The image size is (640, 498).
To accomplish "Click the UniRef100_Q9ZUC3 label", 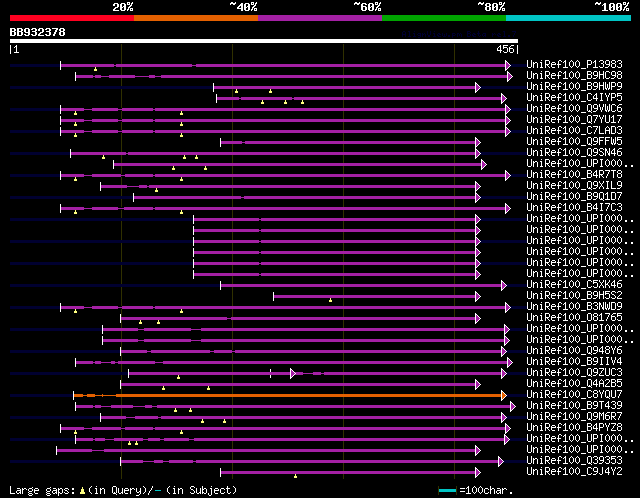I will (x=574, y=372).
